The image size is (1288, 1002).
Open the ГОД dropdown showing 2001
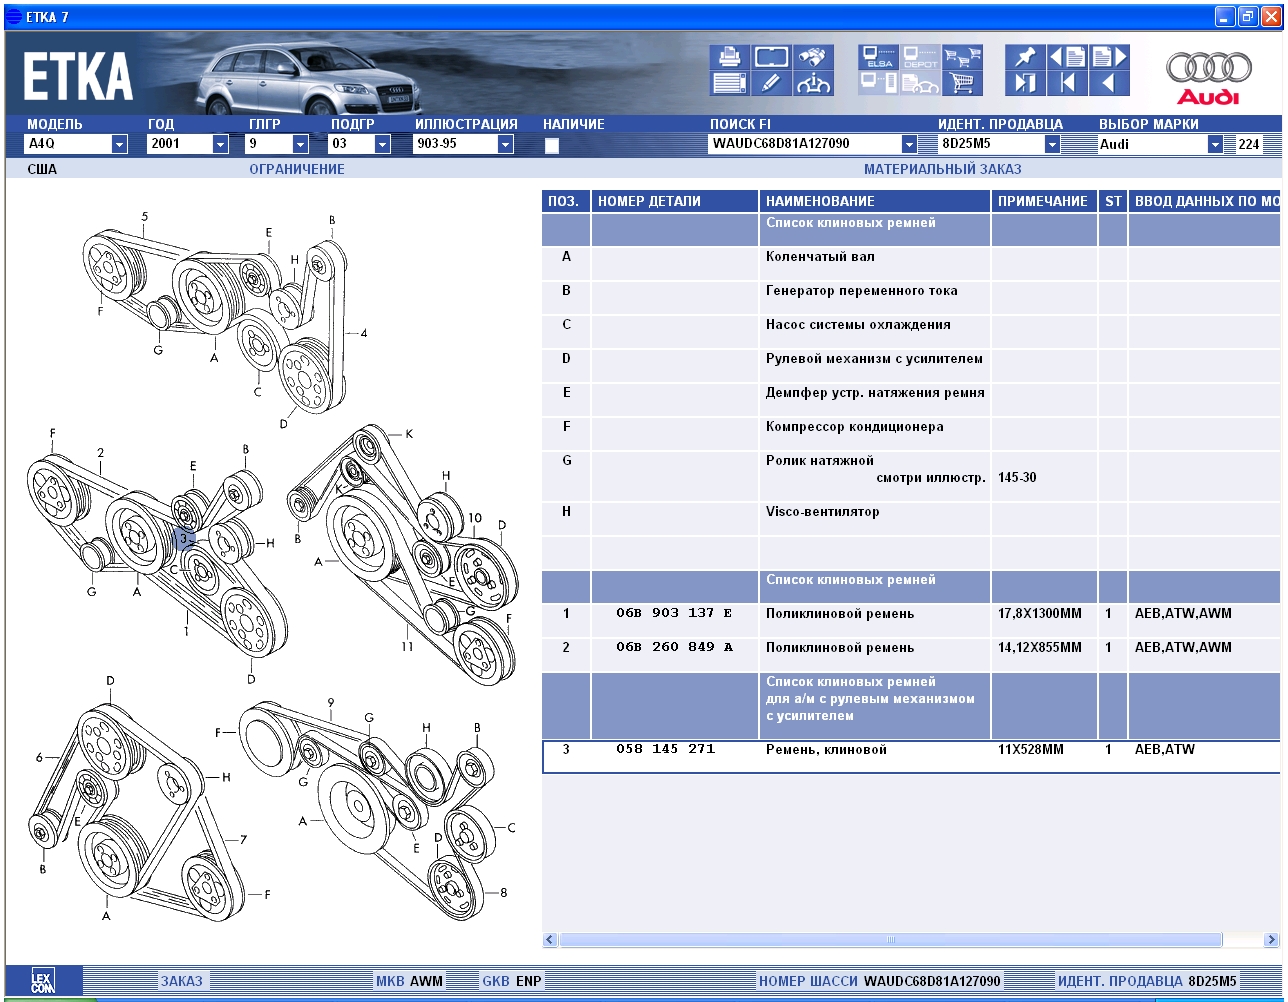(x=220, y=144)
